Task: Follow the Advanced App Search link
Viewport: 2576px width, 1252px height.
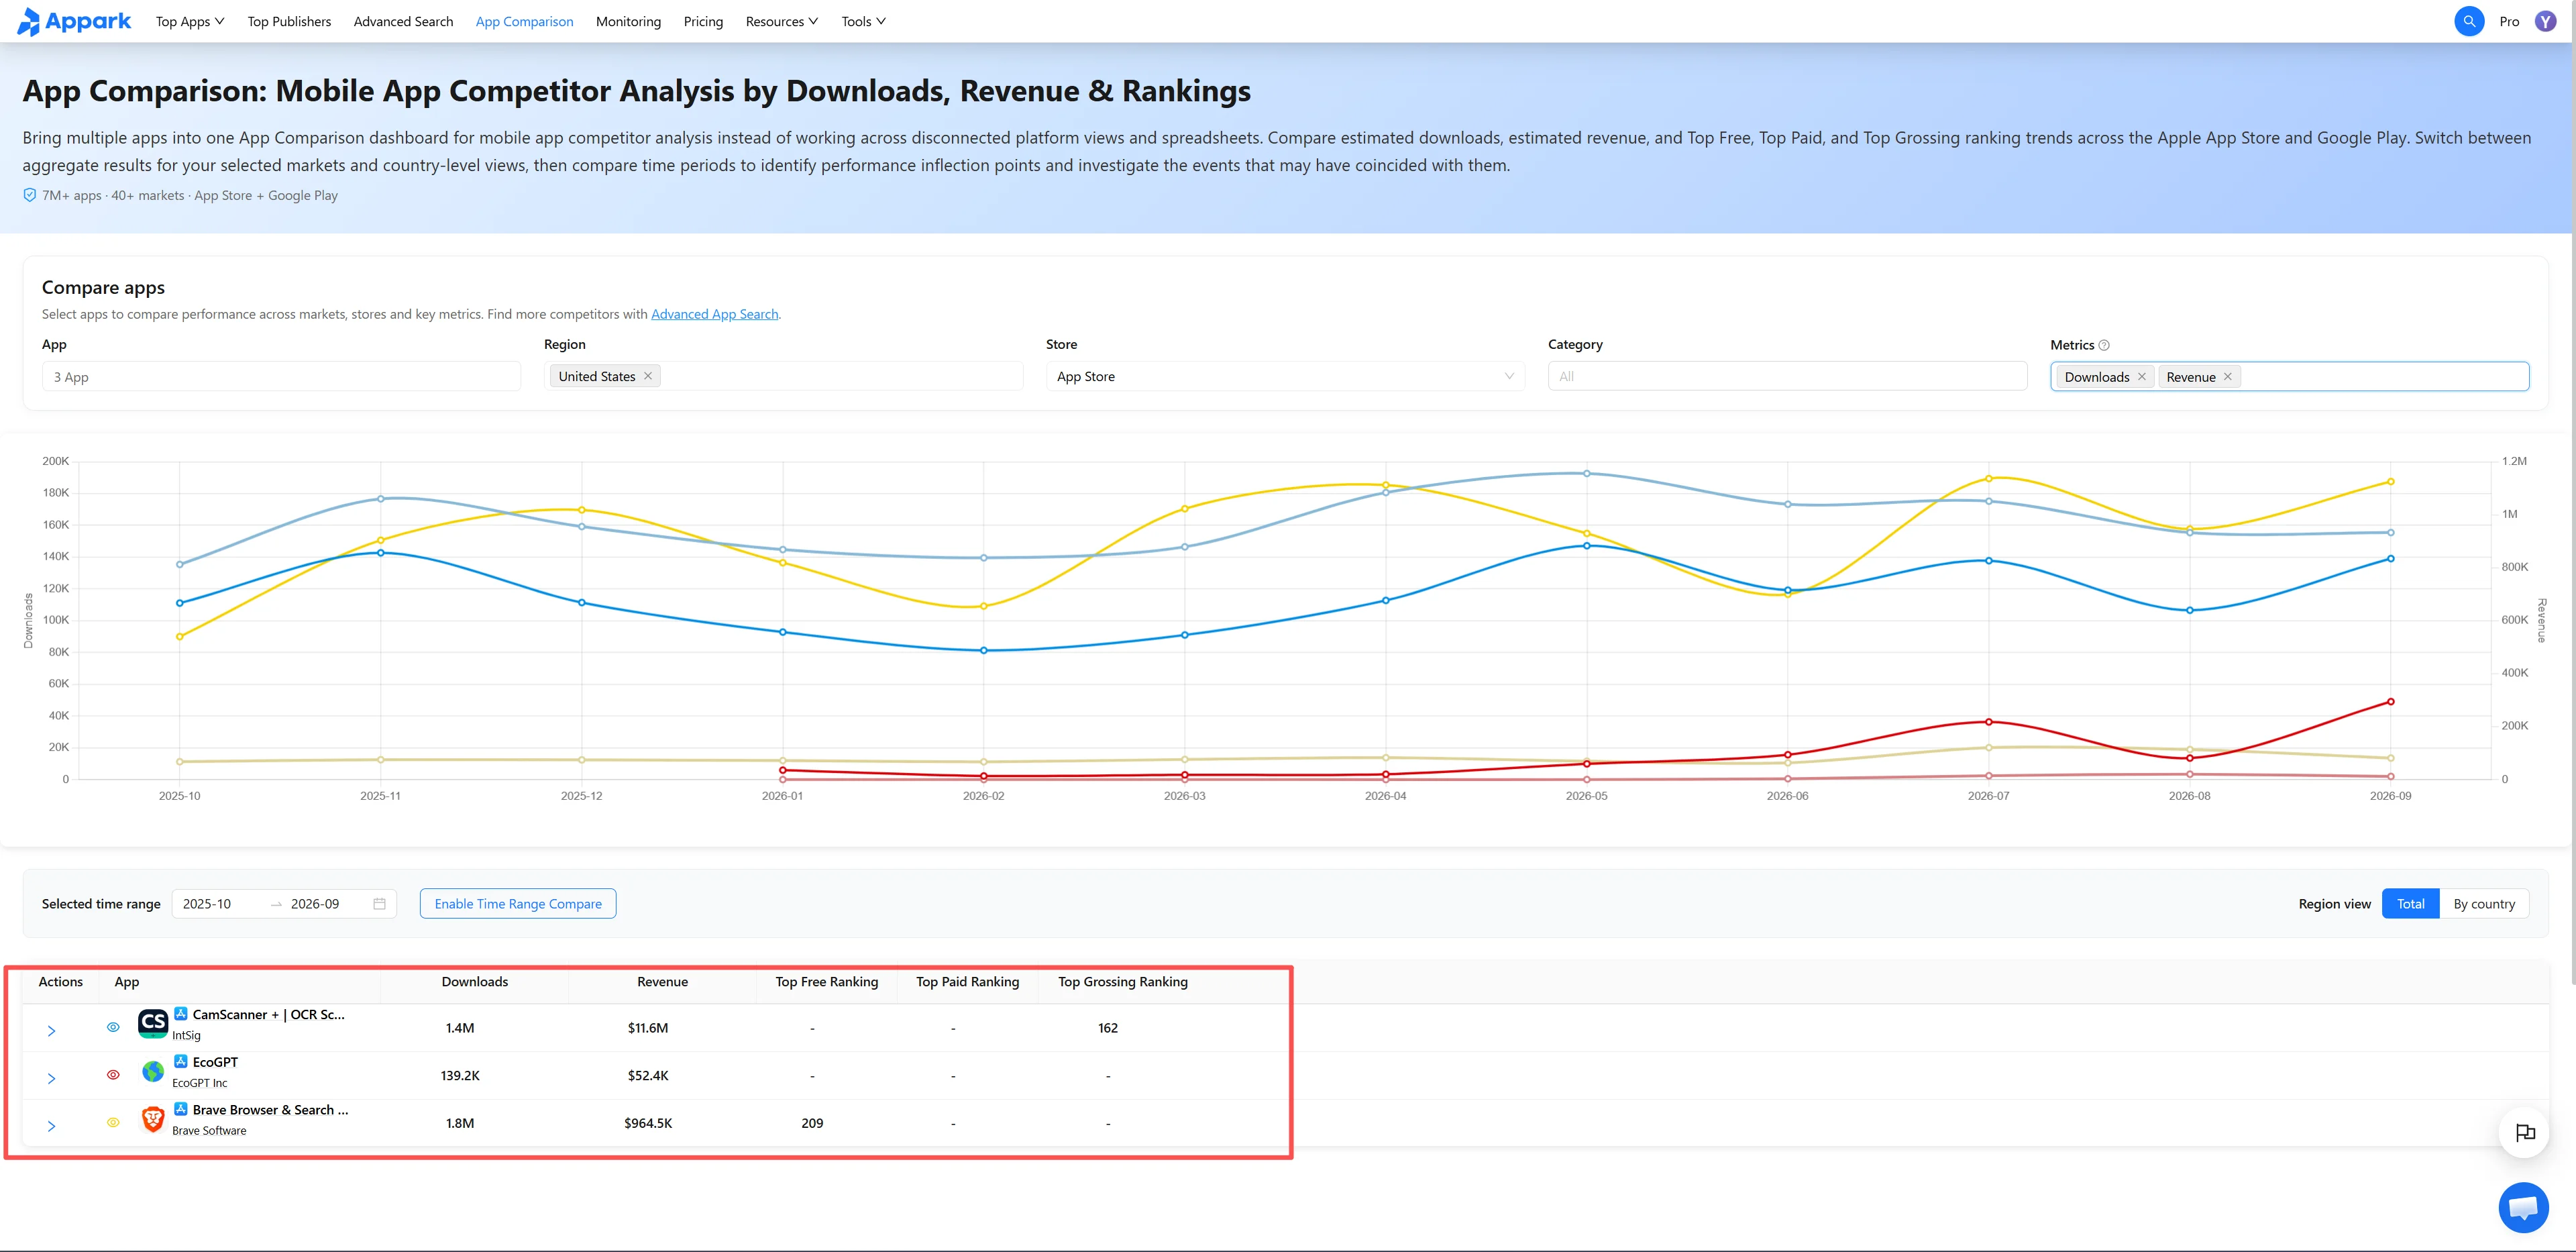Action: 714,314
